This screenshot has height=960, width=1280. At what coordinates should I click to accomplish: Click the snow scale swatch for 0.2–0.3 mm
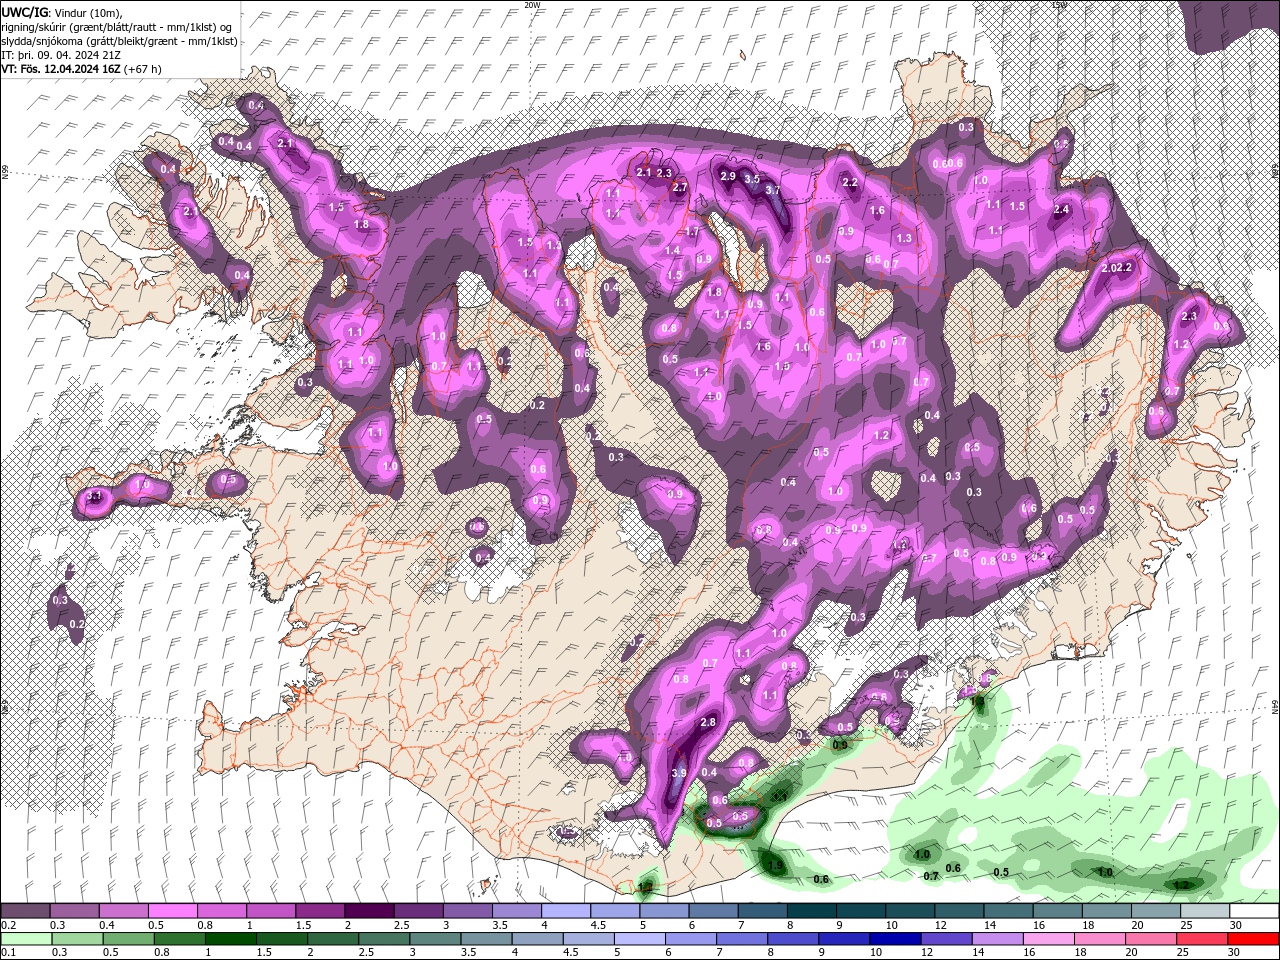coord(25,911)
